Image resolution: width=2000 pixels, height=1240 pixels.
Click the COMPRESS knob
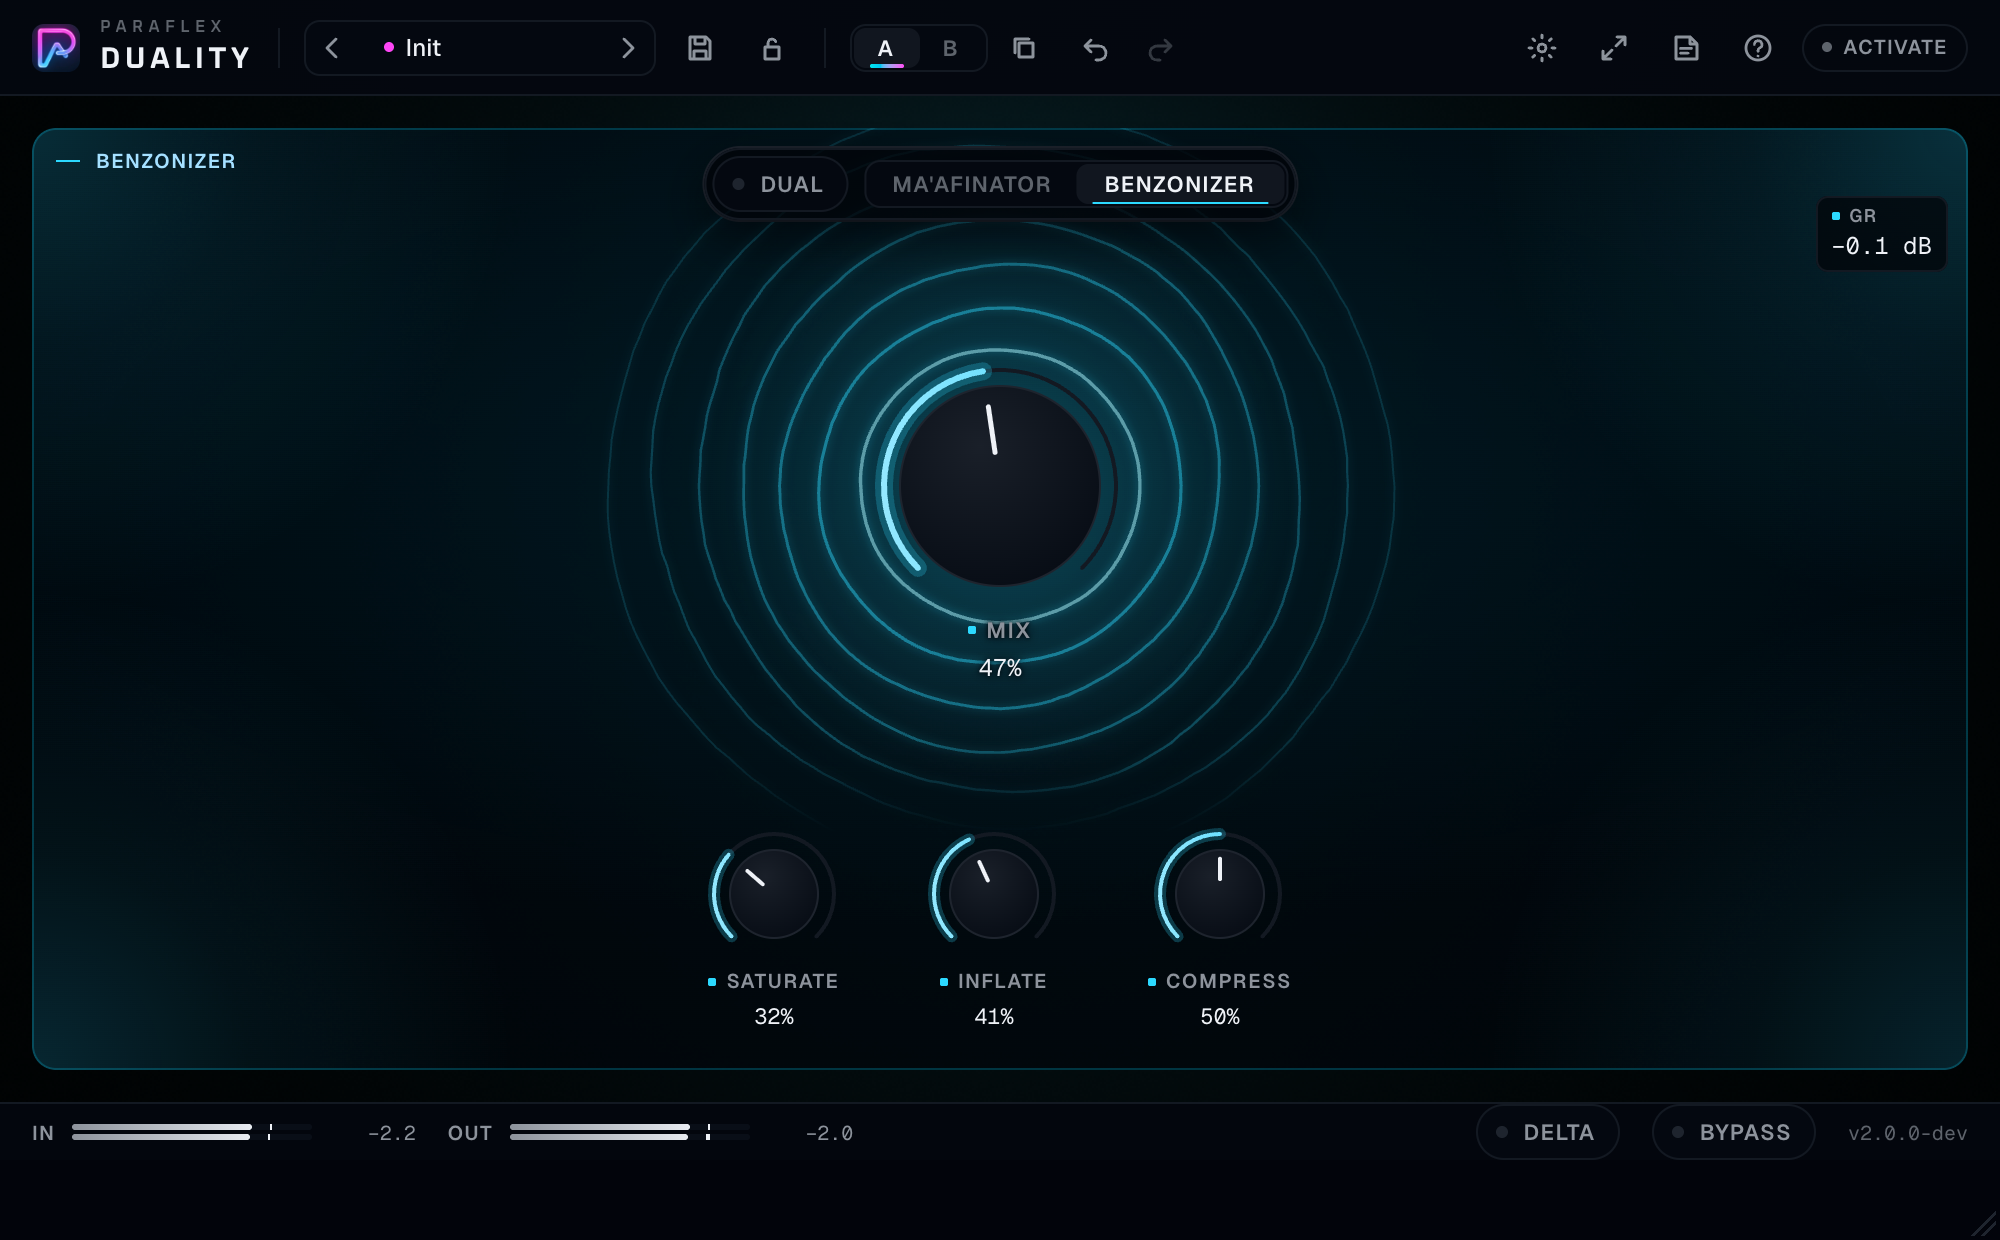(x=1220, y=893)
